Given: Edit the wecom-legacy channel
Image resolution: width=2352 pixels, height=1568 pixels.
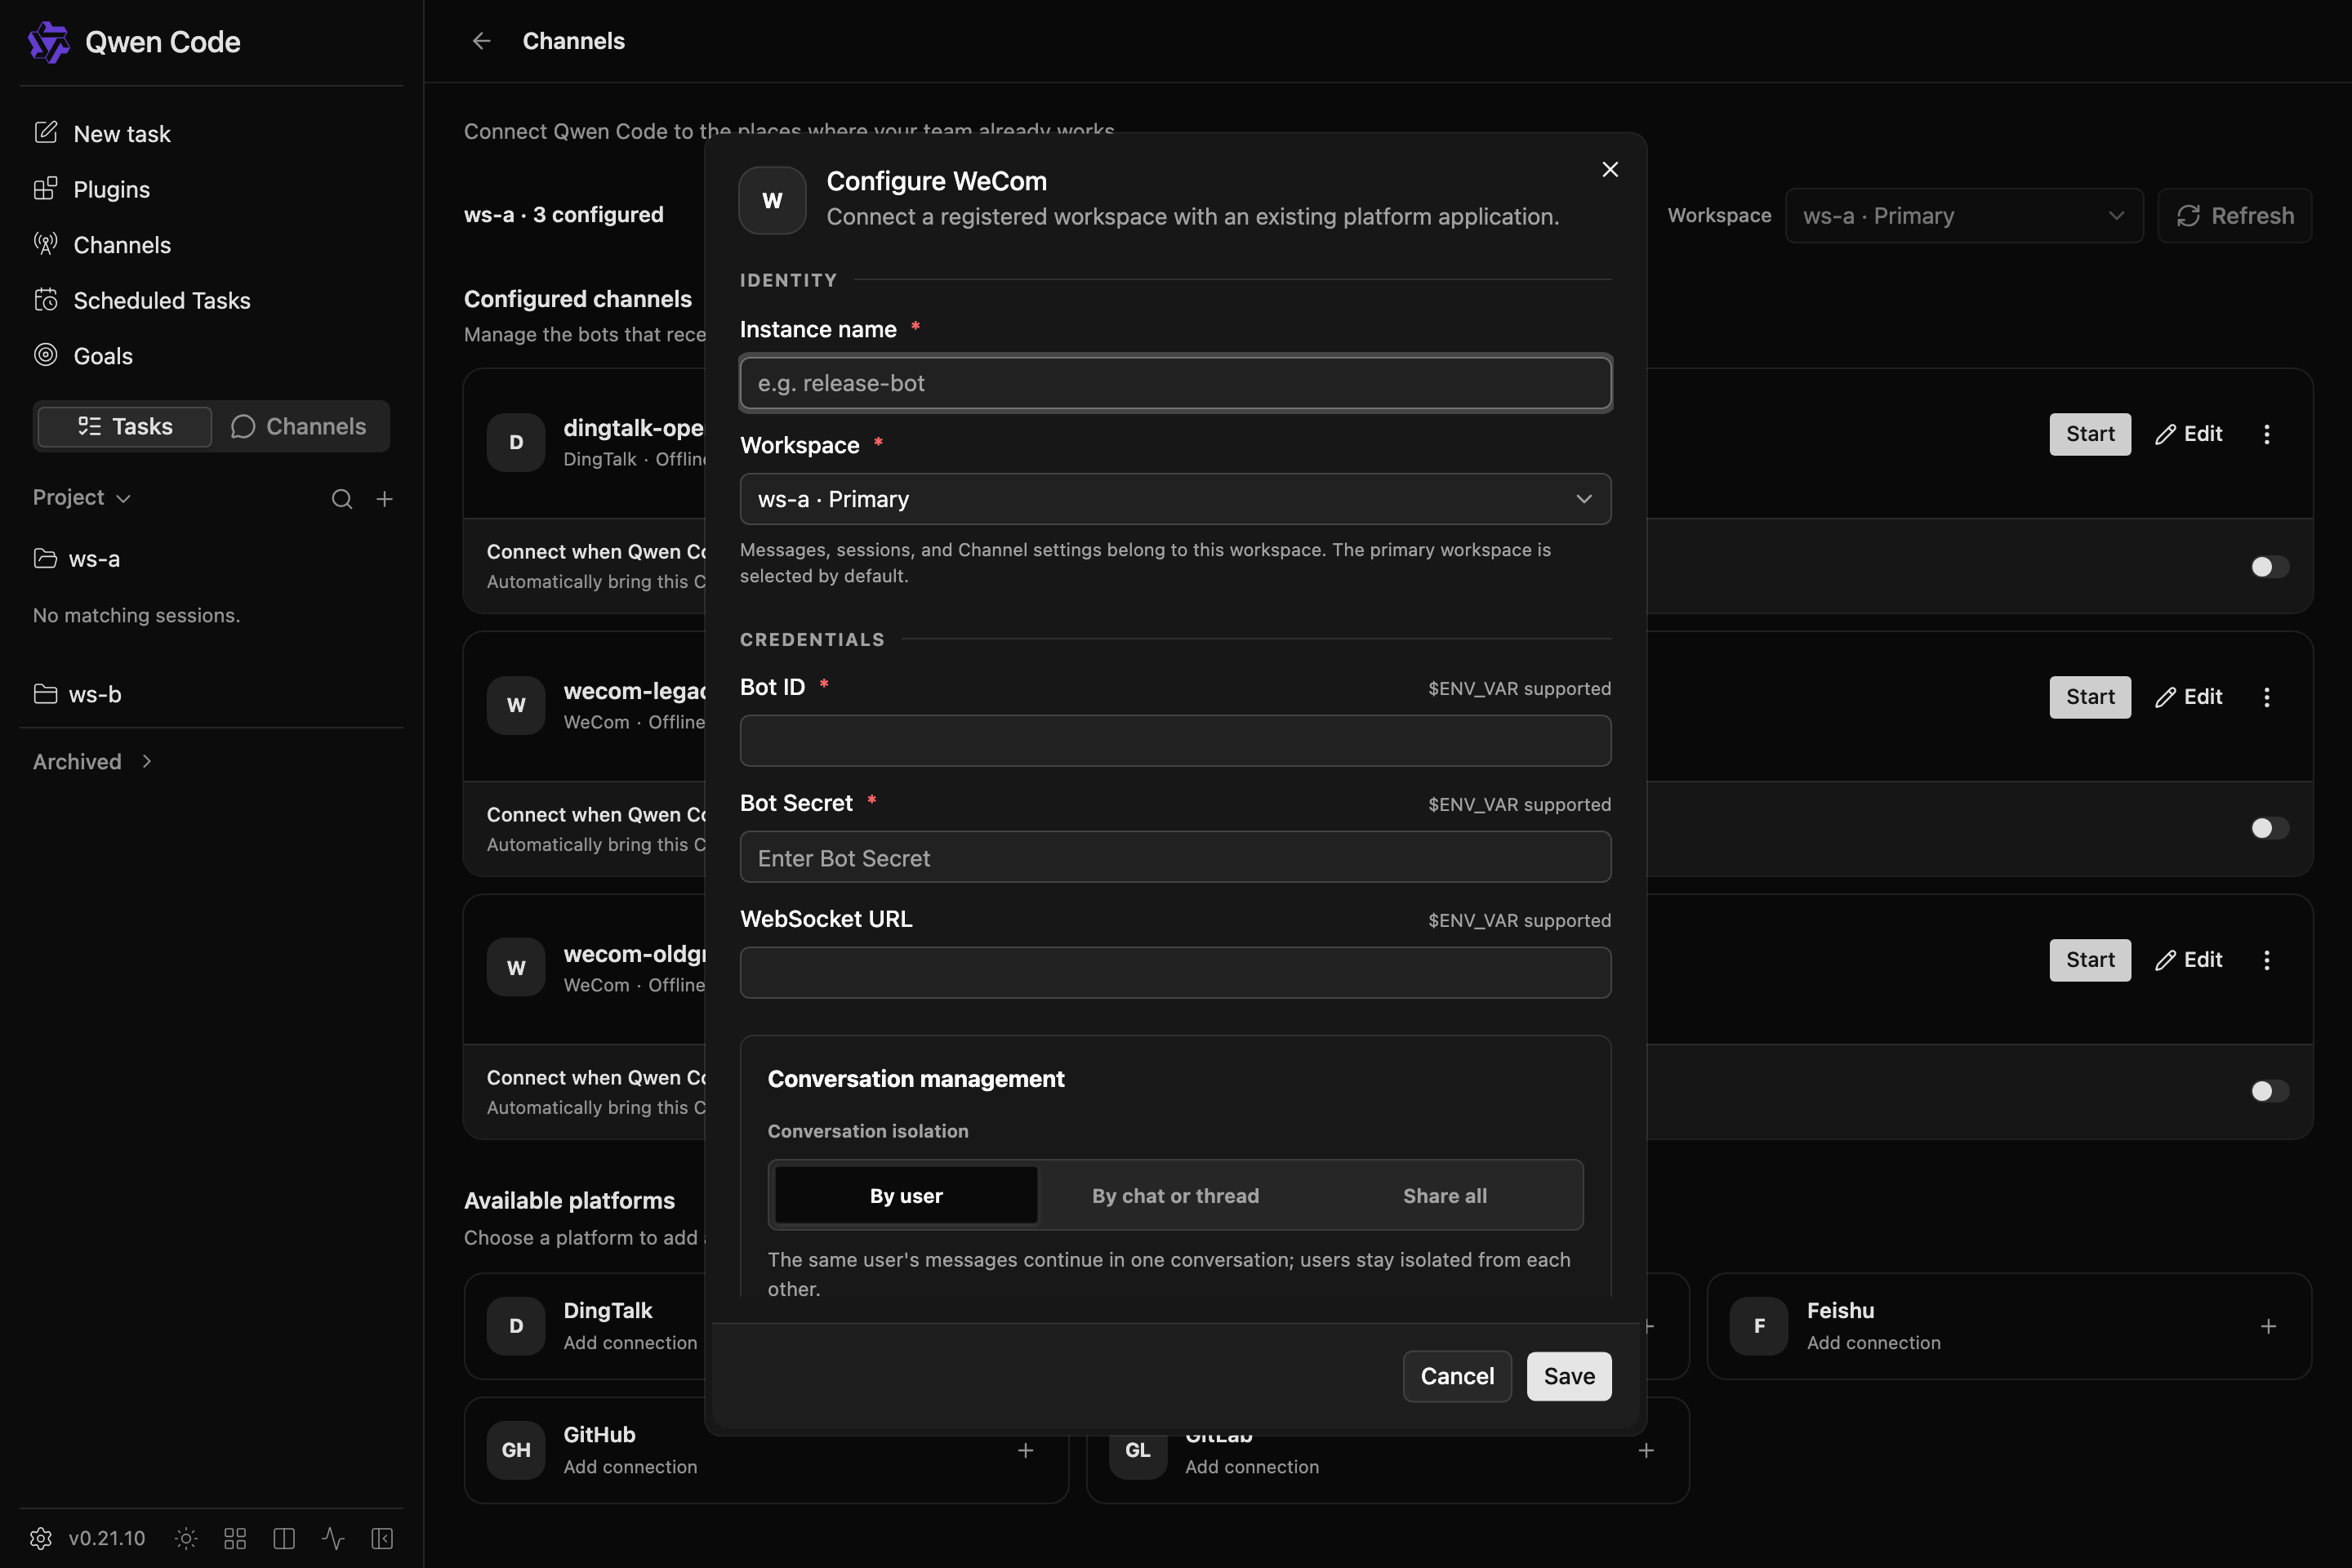Looking at the screenshot, I should (2188, 697).
